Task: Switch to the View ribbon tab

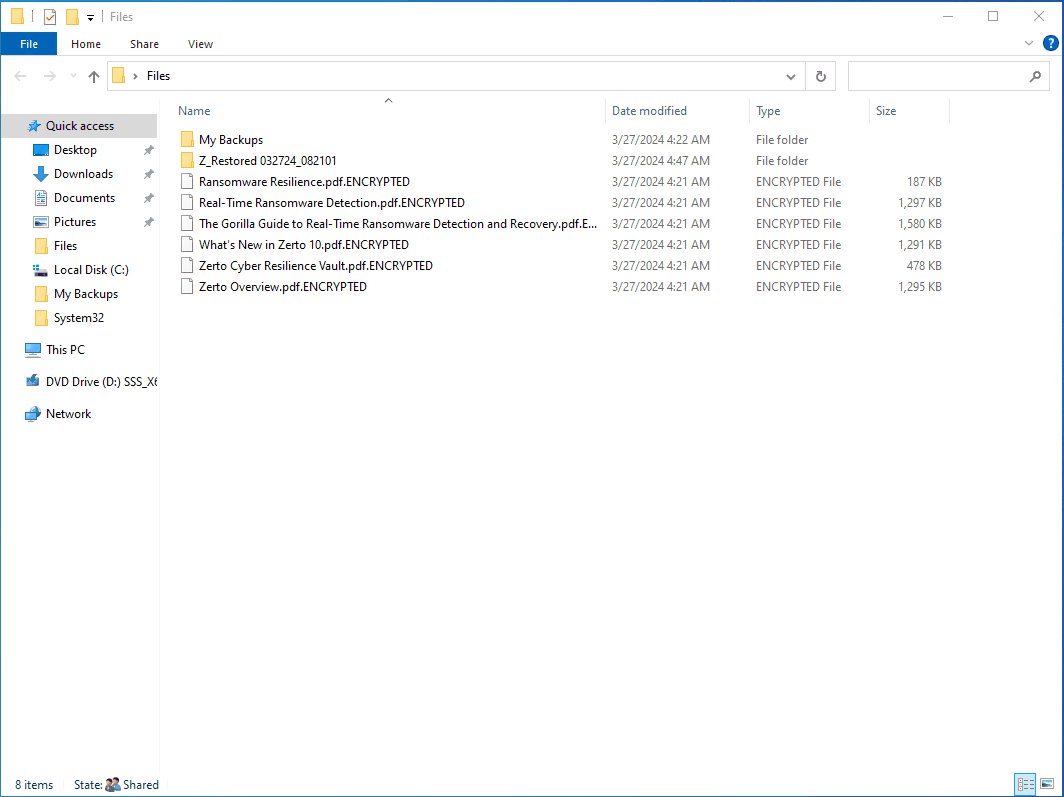Action: [x=200, y=44]
